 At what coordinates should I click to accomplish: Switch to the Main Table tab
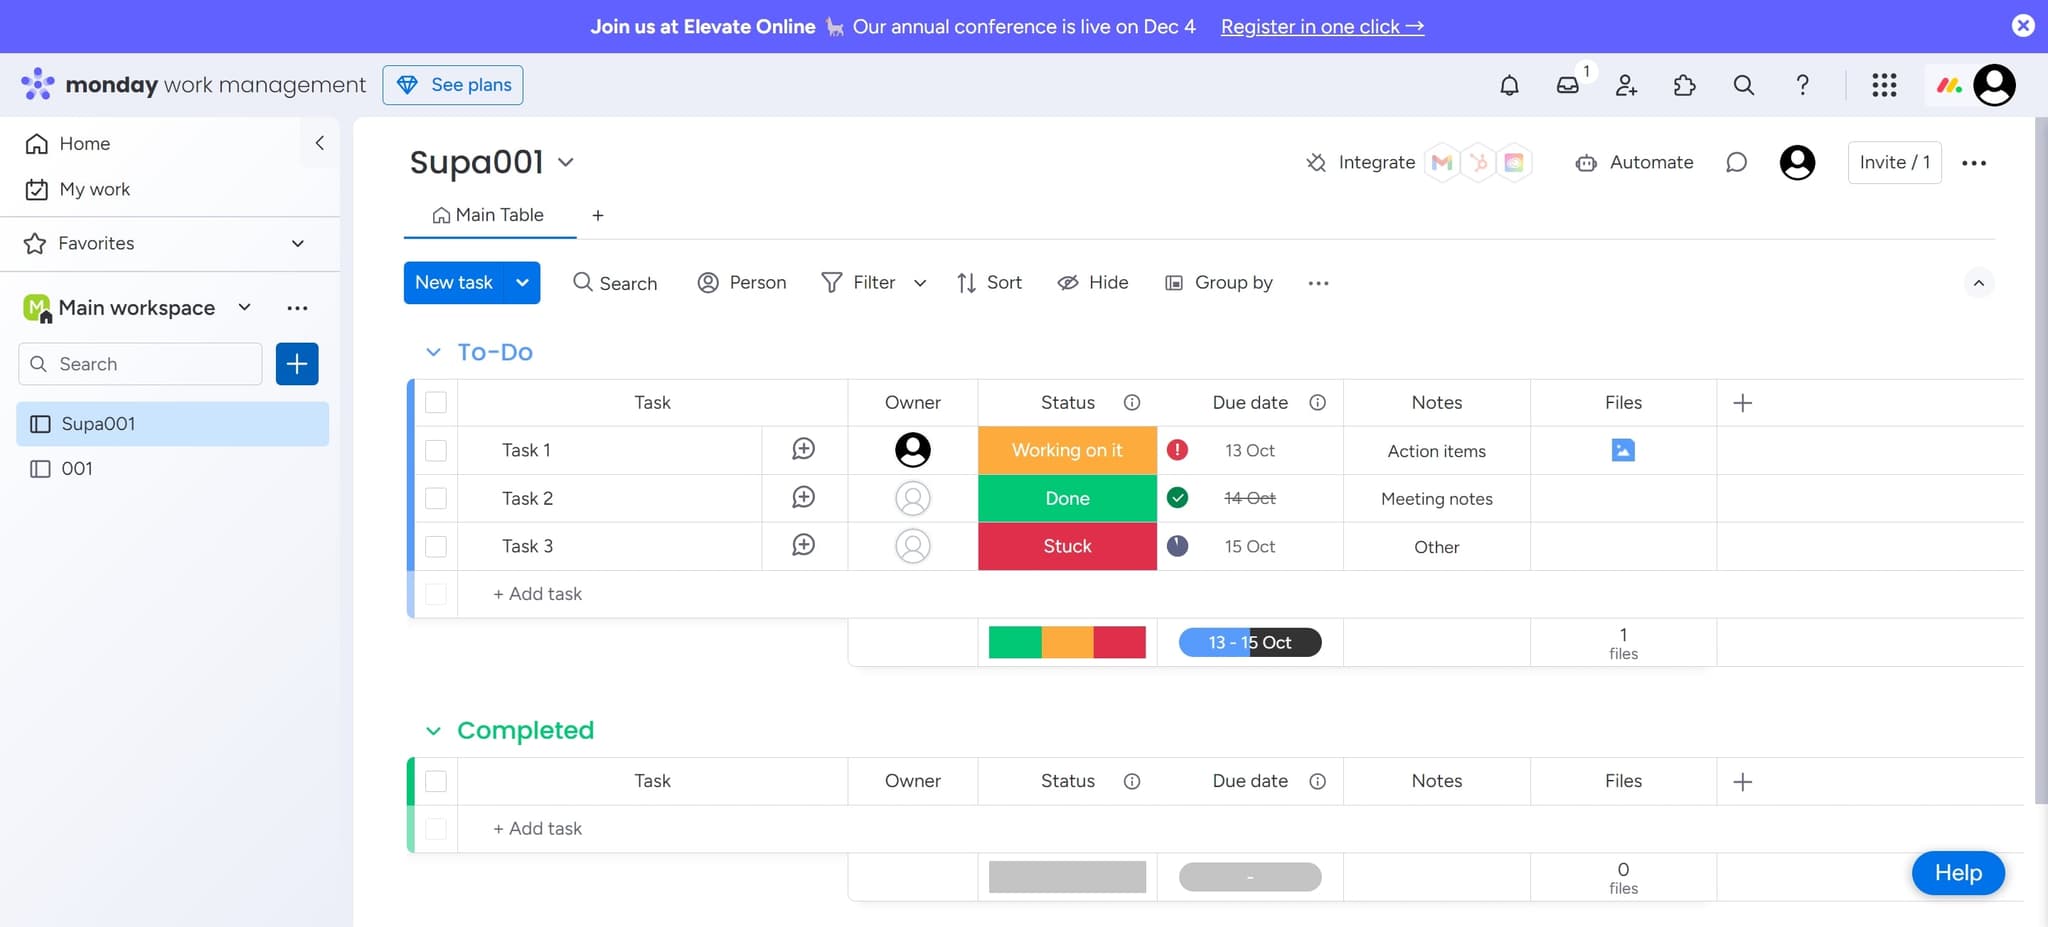click(x=489, y=215)
